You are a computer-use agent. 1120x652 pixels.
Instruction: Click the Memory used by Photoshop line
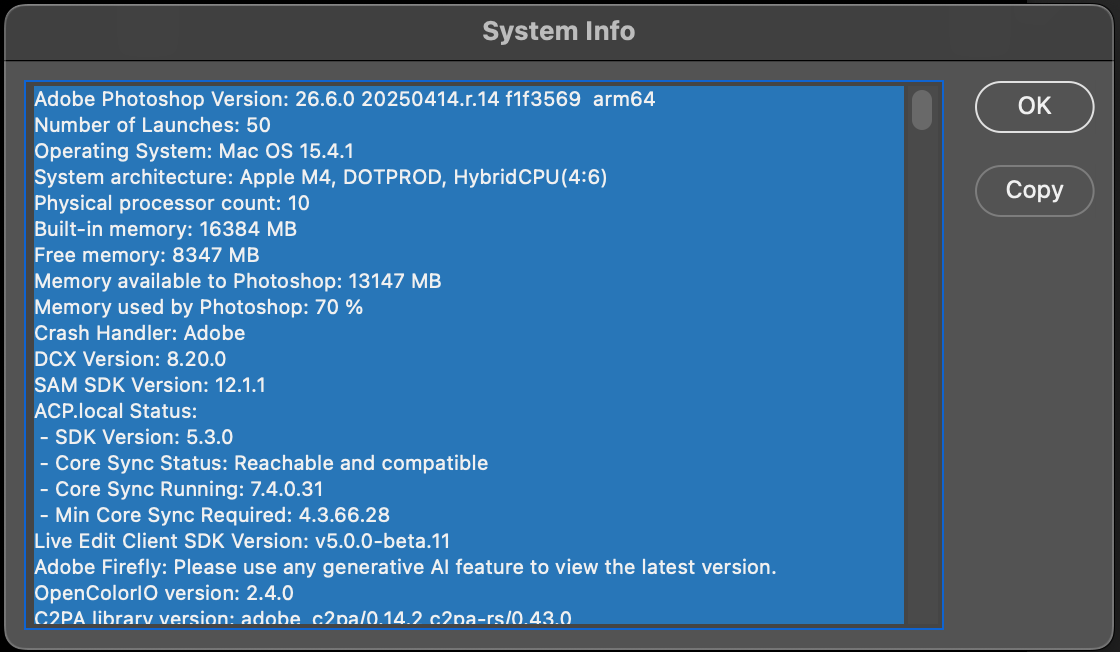point(198,307)
